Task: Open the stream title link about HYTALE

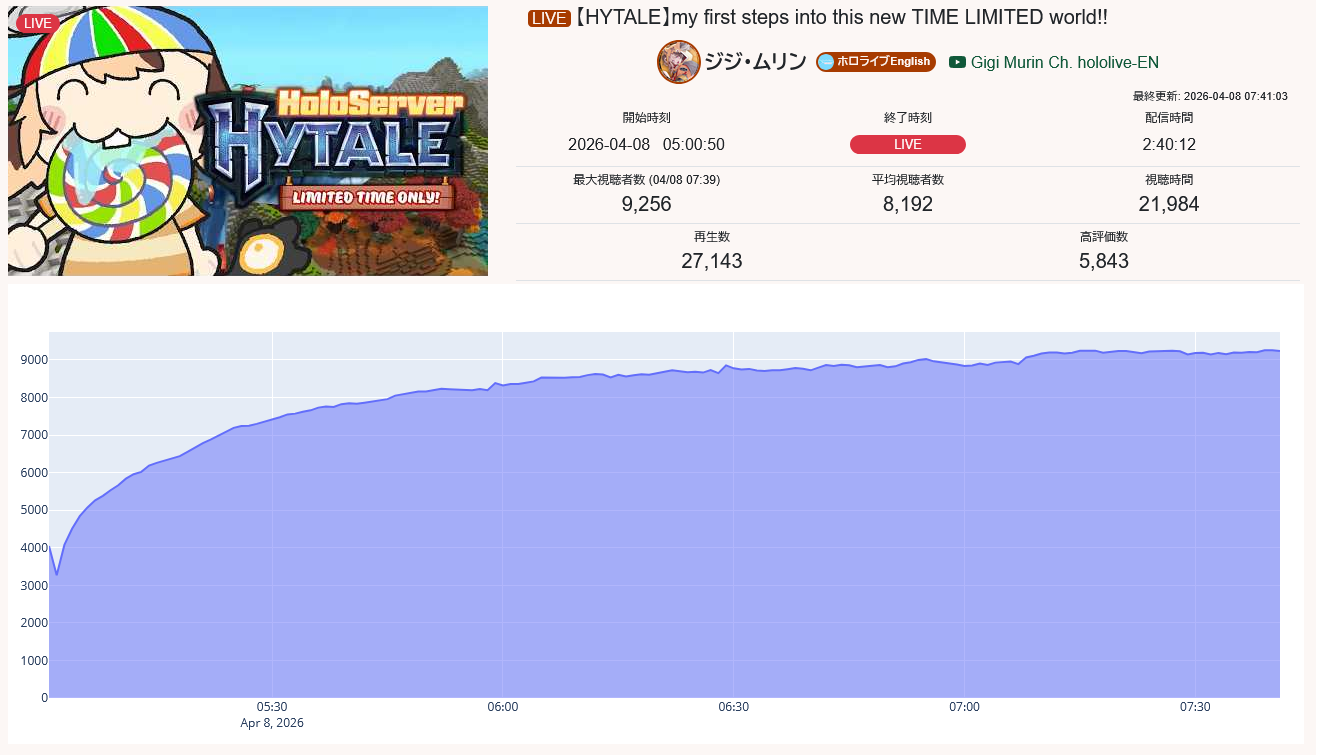Action: tap(841, 18)
